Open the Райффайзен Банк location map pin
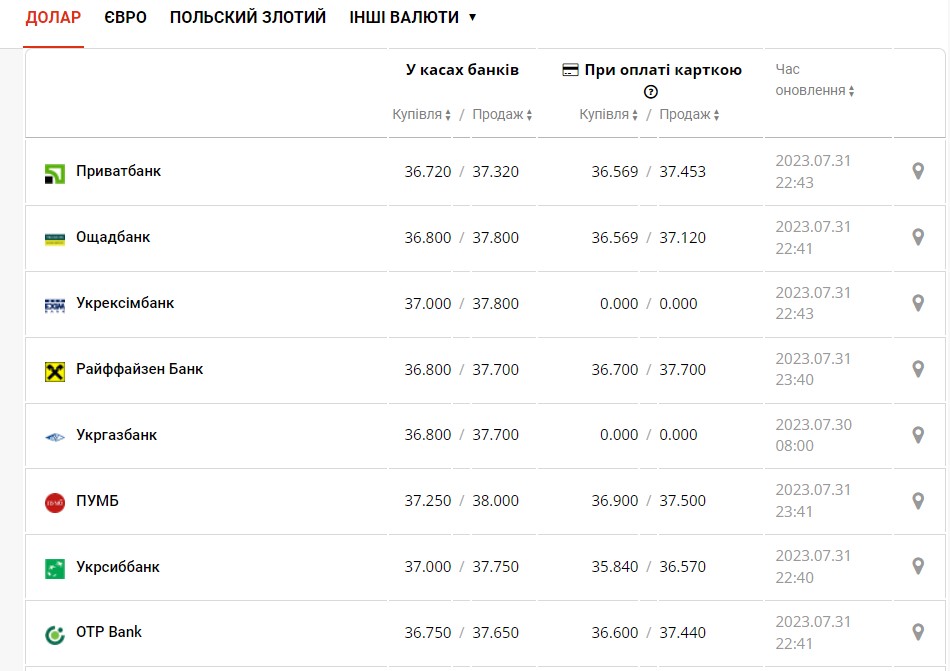 click(x=918, y=369)
